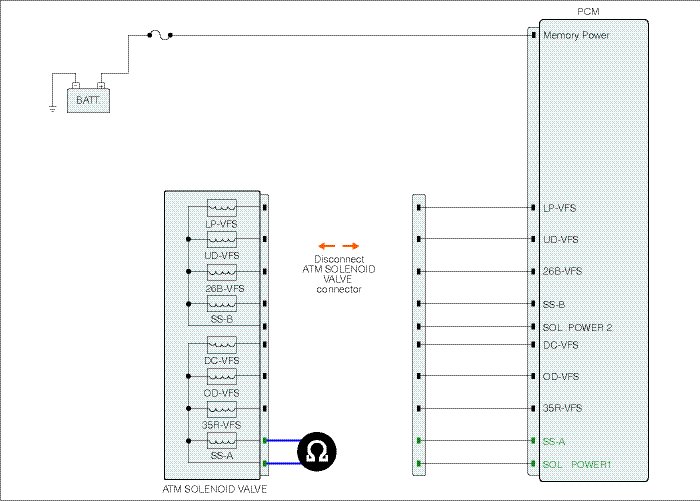Image resolution: width=700 pixels, height=501 pixels.
Task: Click the green SOL. POWER1 label
Action: [577, 464]
